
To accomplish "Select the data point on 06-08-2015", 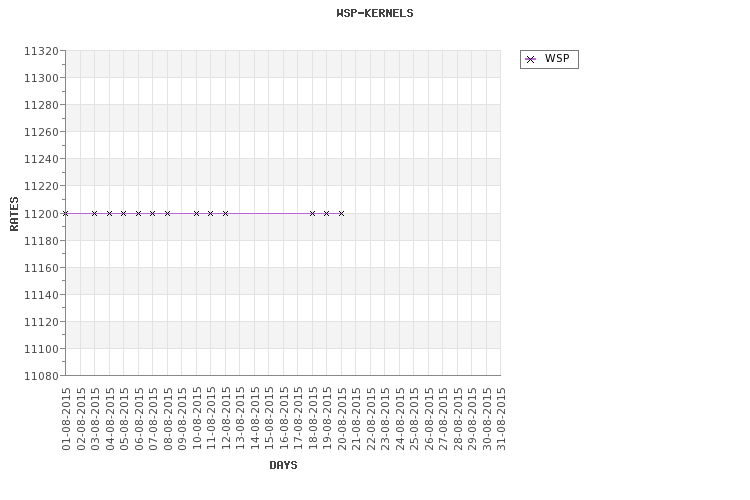I will click(x=138, y=213).
